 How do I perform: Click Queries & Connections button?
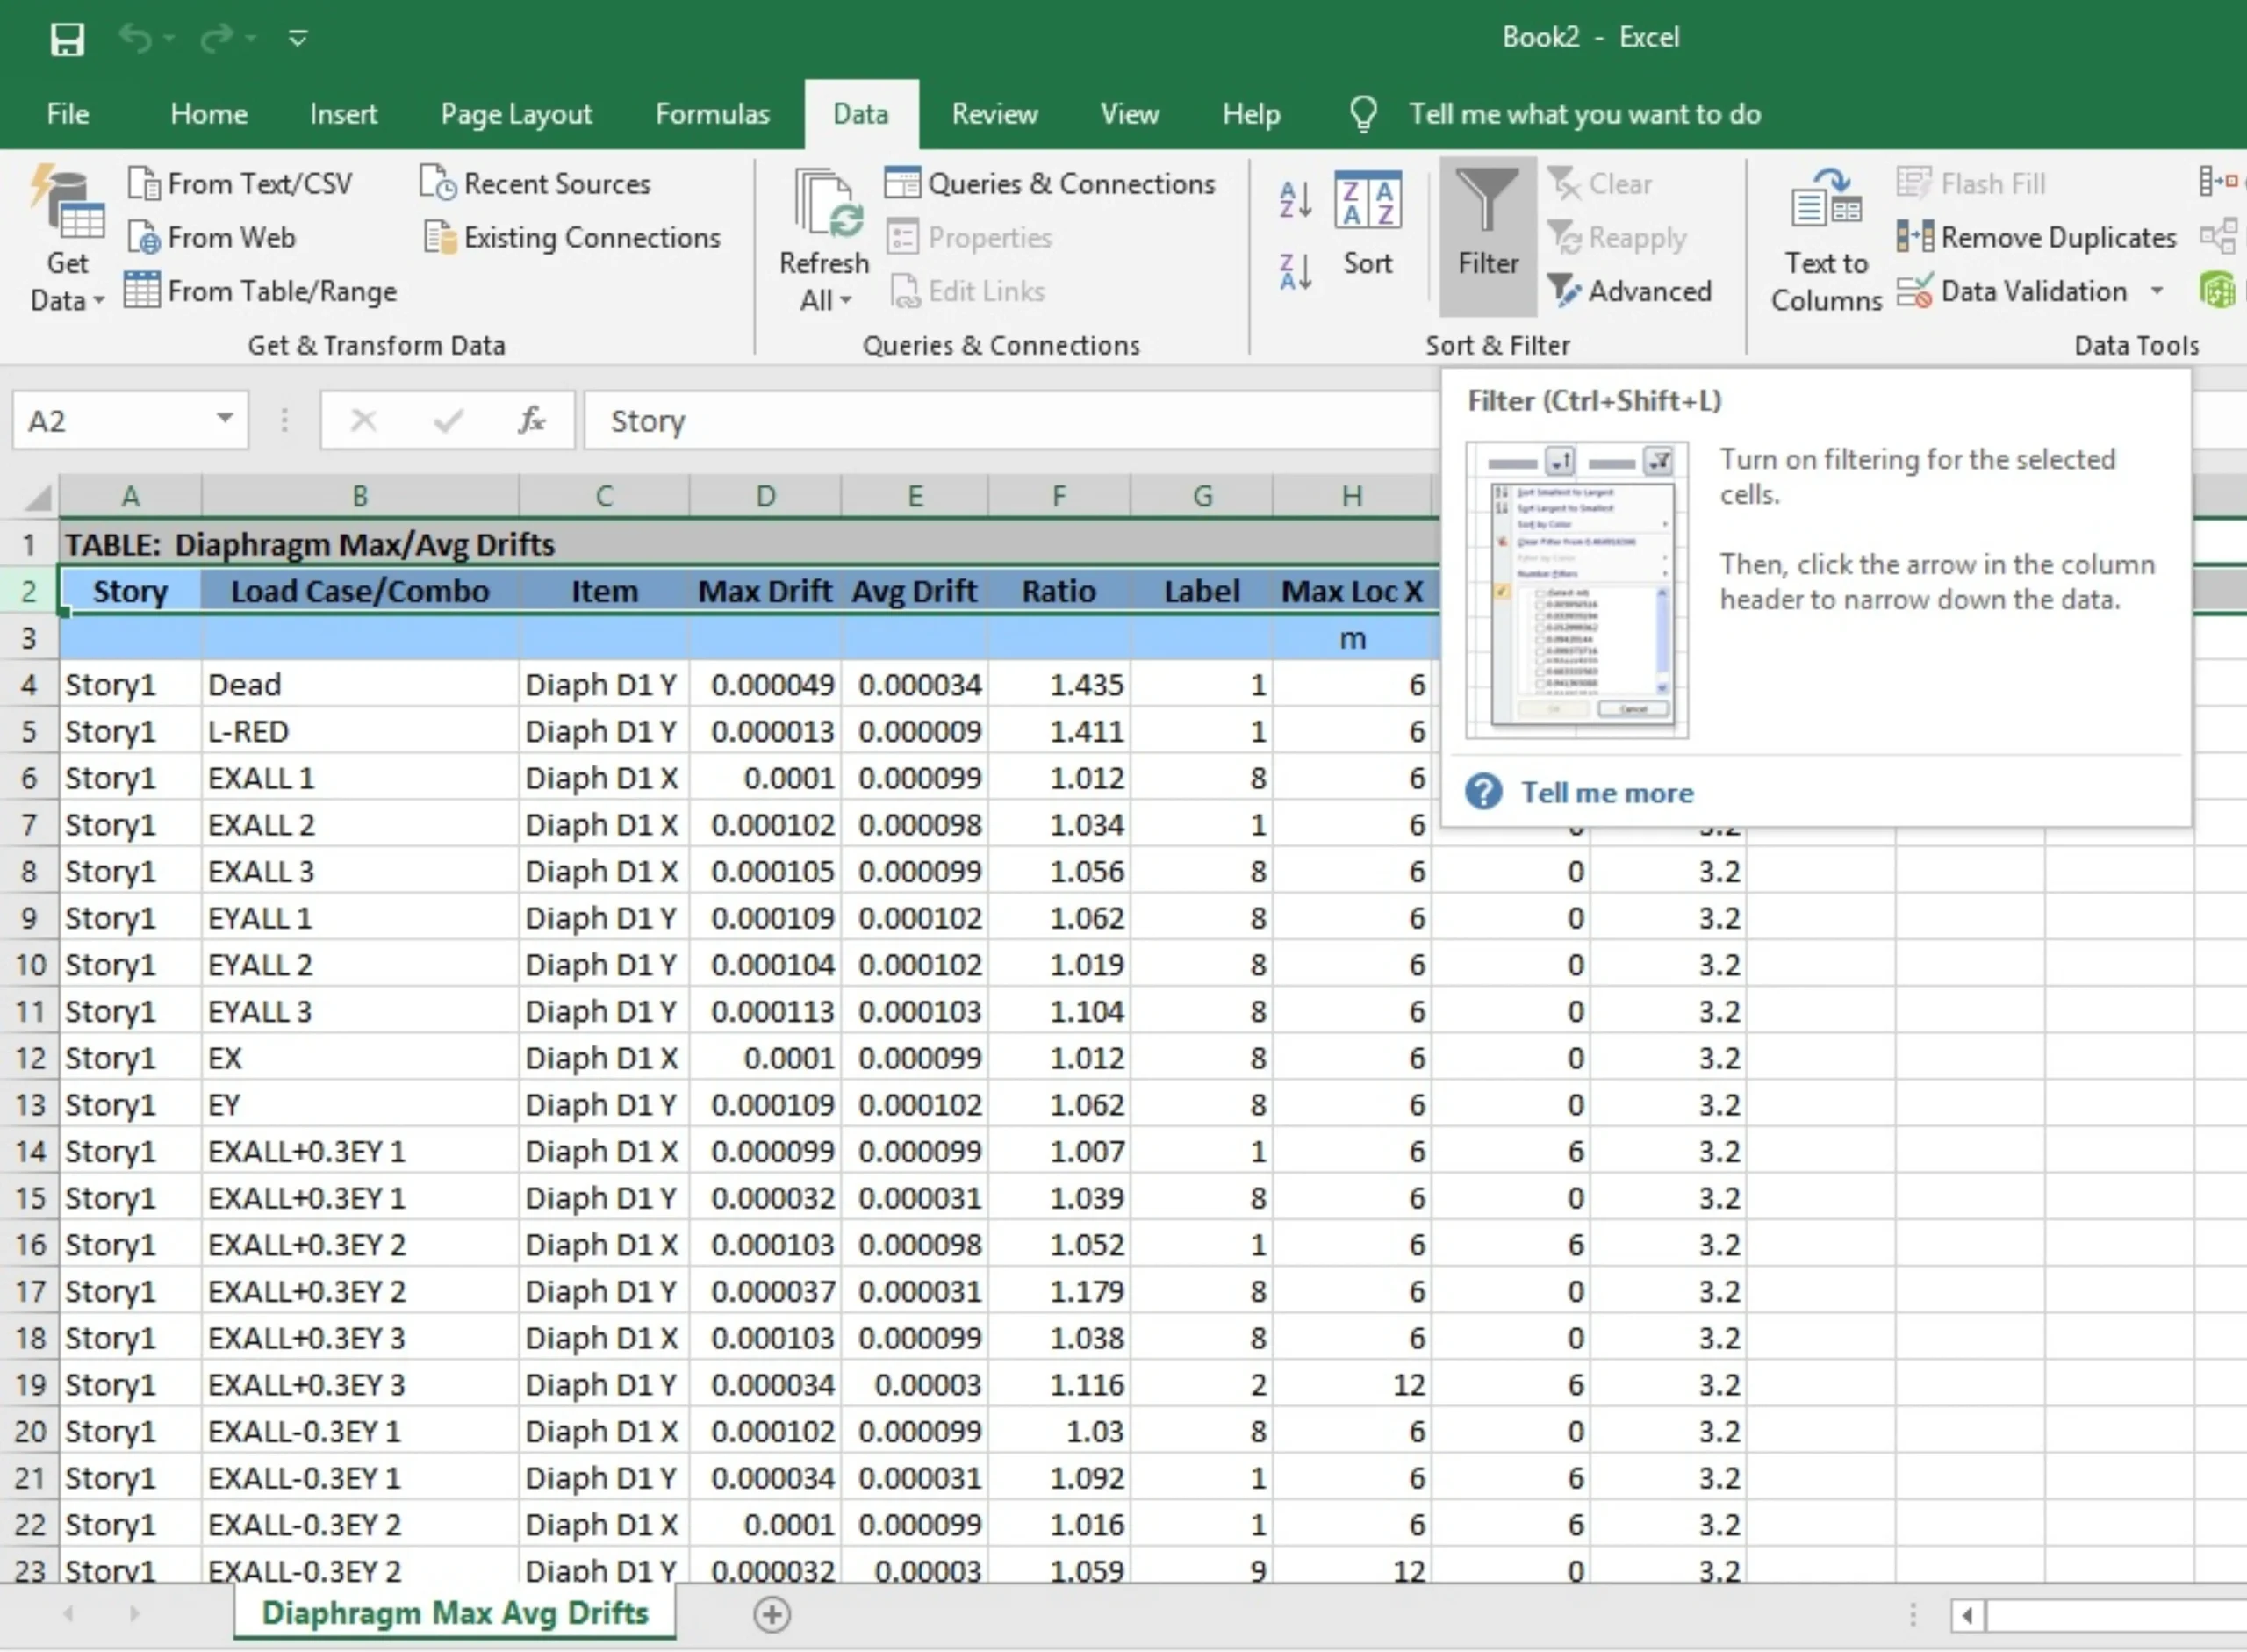pyautogui.click(x=1051, y=184)
